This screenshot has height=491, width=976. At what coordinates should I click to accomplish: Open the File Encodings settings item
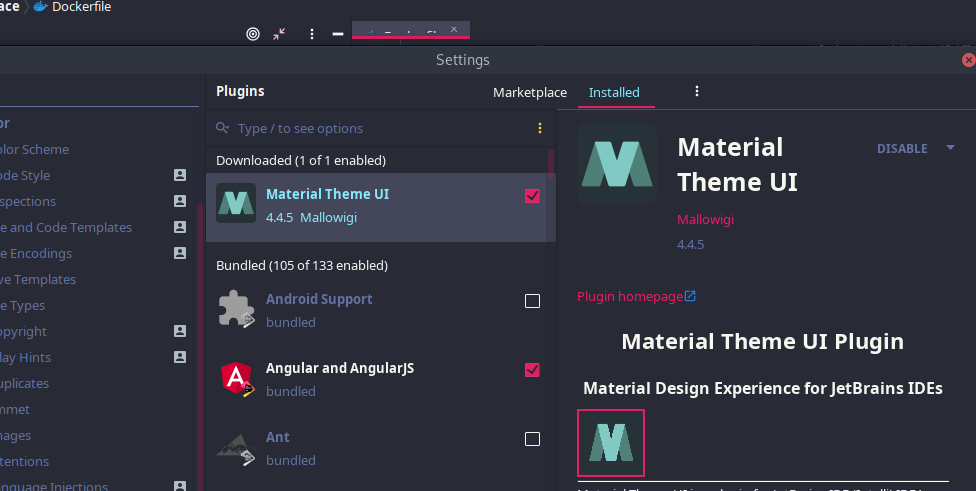(36, 254)
